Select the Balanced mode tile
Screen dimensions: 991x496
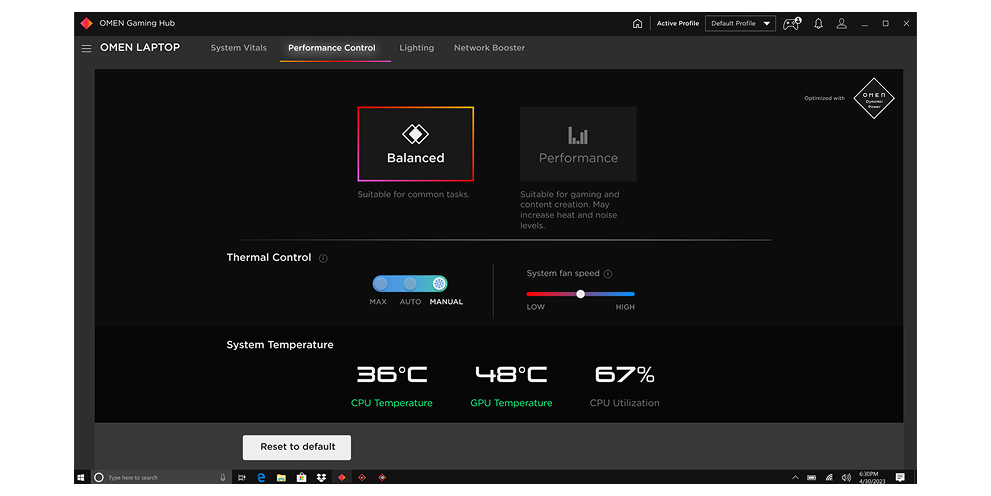click(416, 144)
